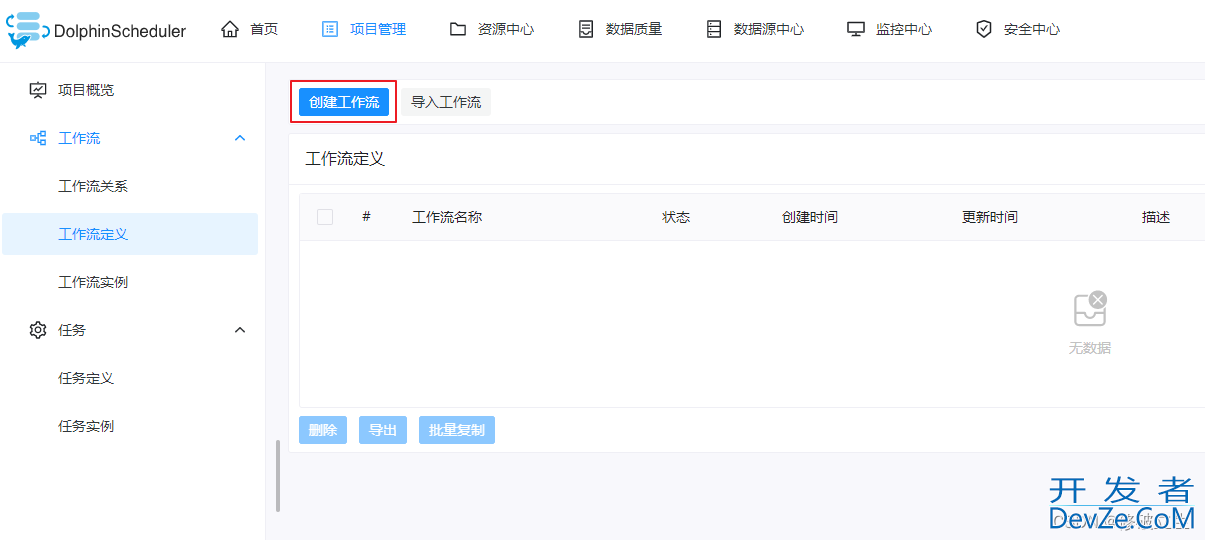
Task: Click the sidebar vertical scrollbar
Action: point(278,476)
